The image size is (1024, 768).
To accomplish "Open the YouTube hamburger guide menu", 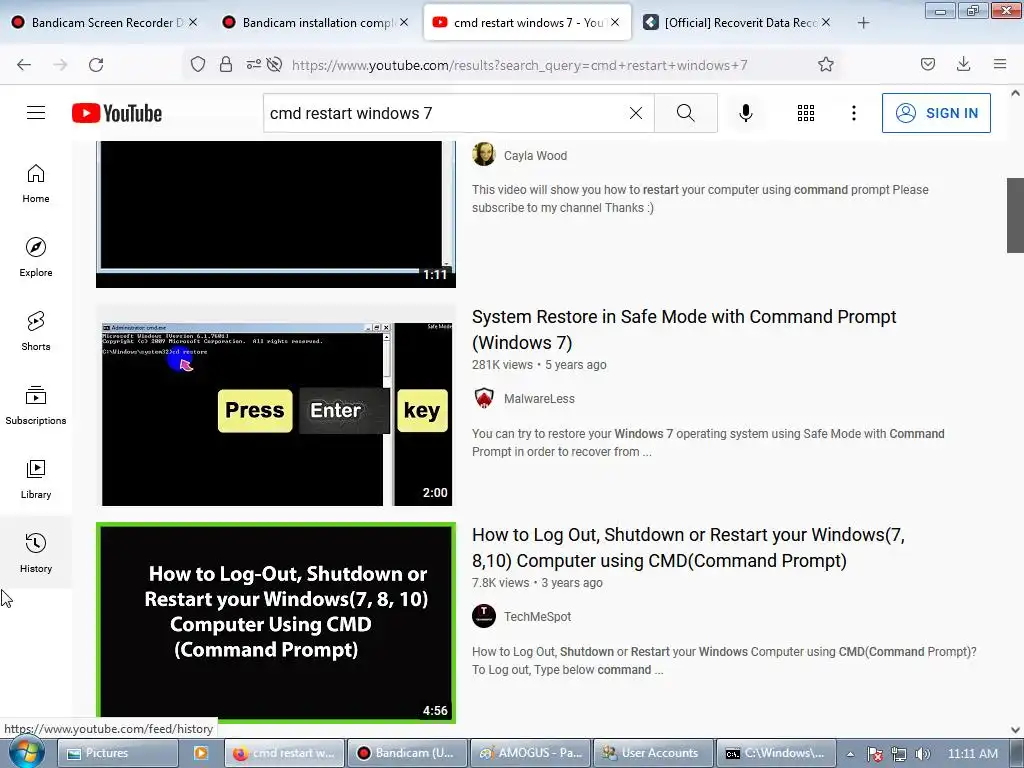I will (36, 113).
